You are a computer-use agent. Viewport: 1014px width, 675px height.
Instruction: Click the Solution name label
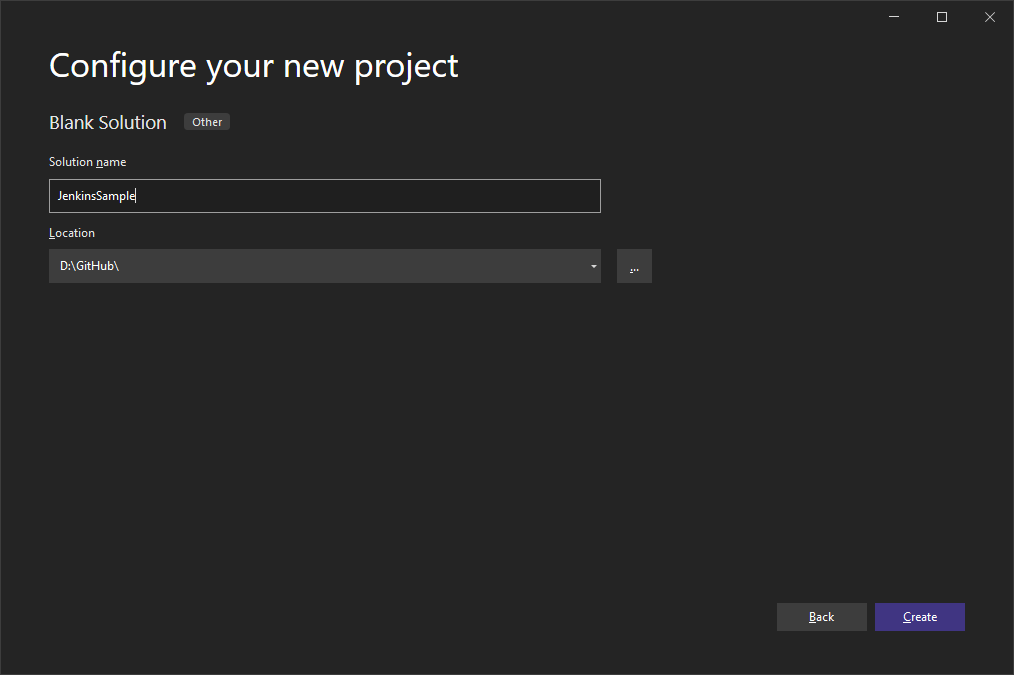87,162
